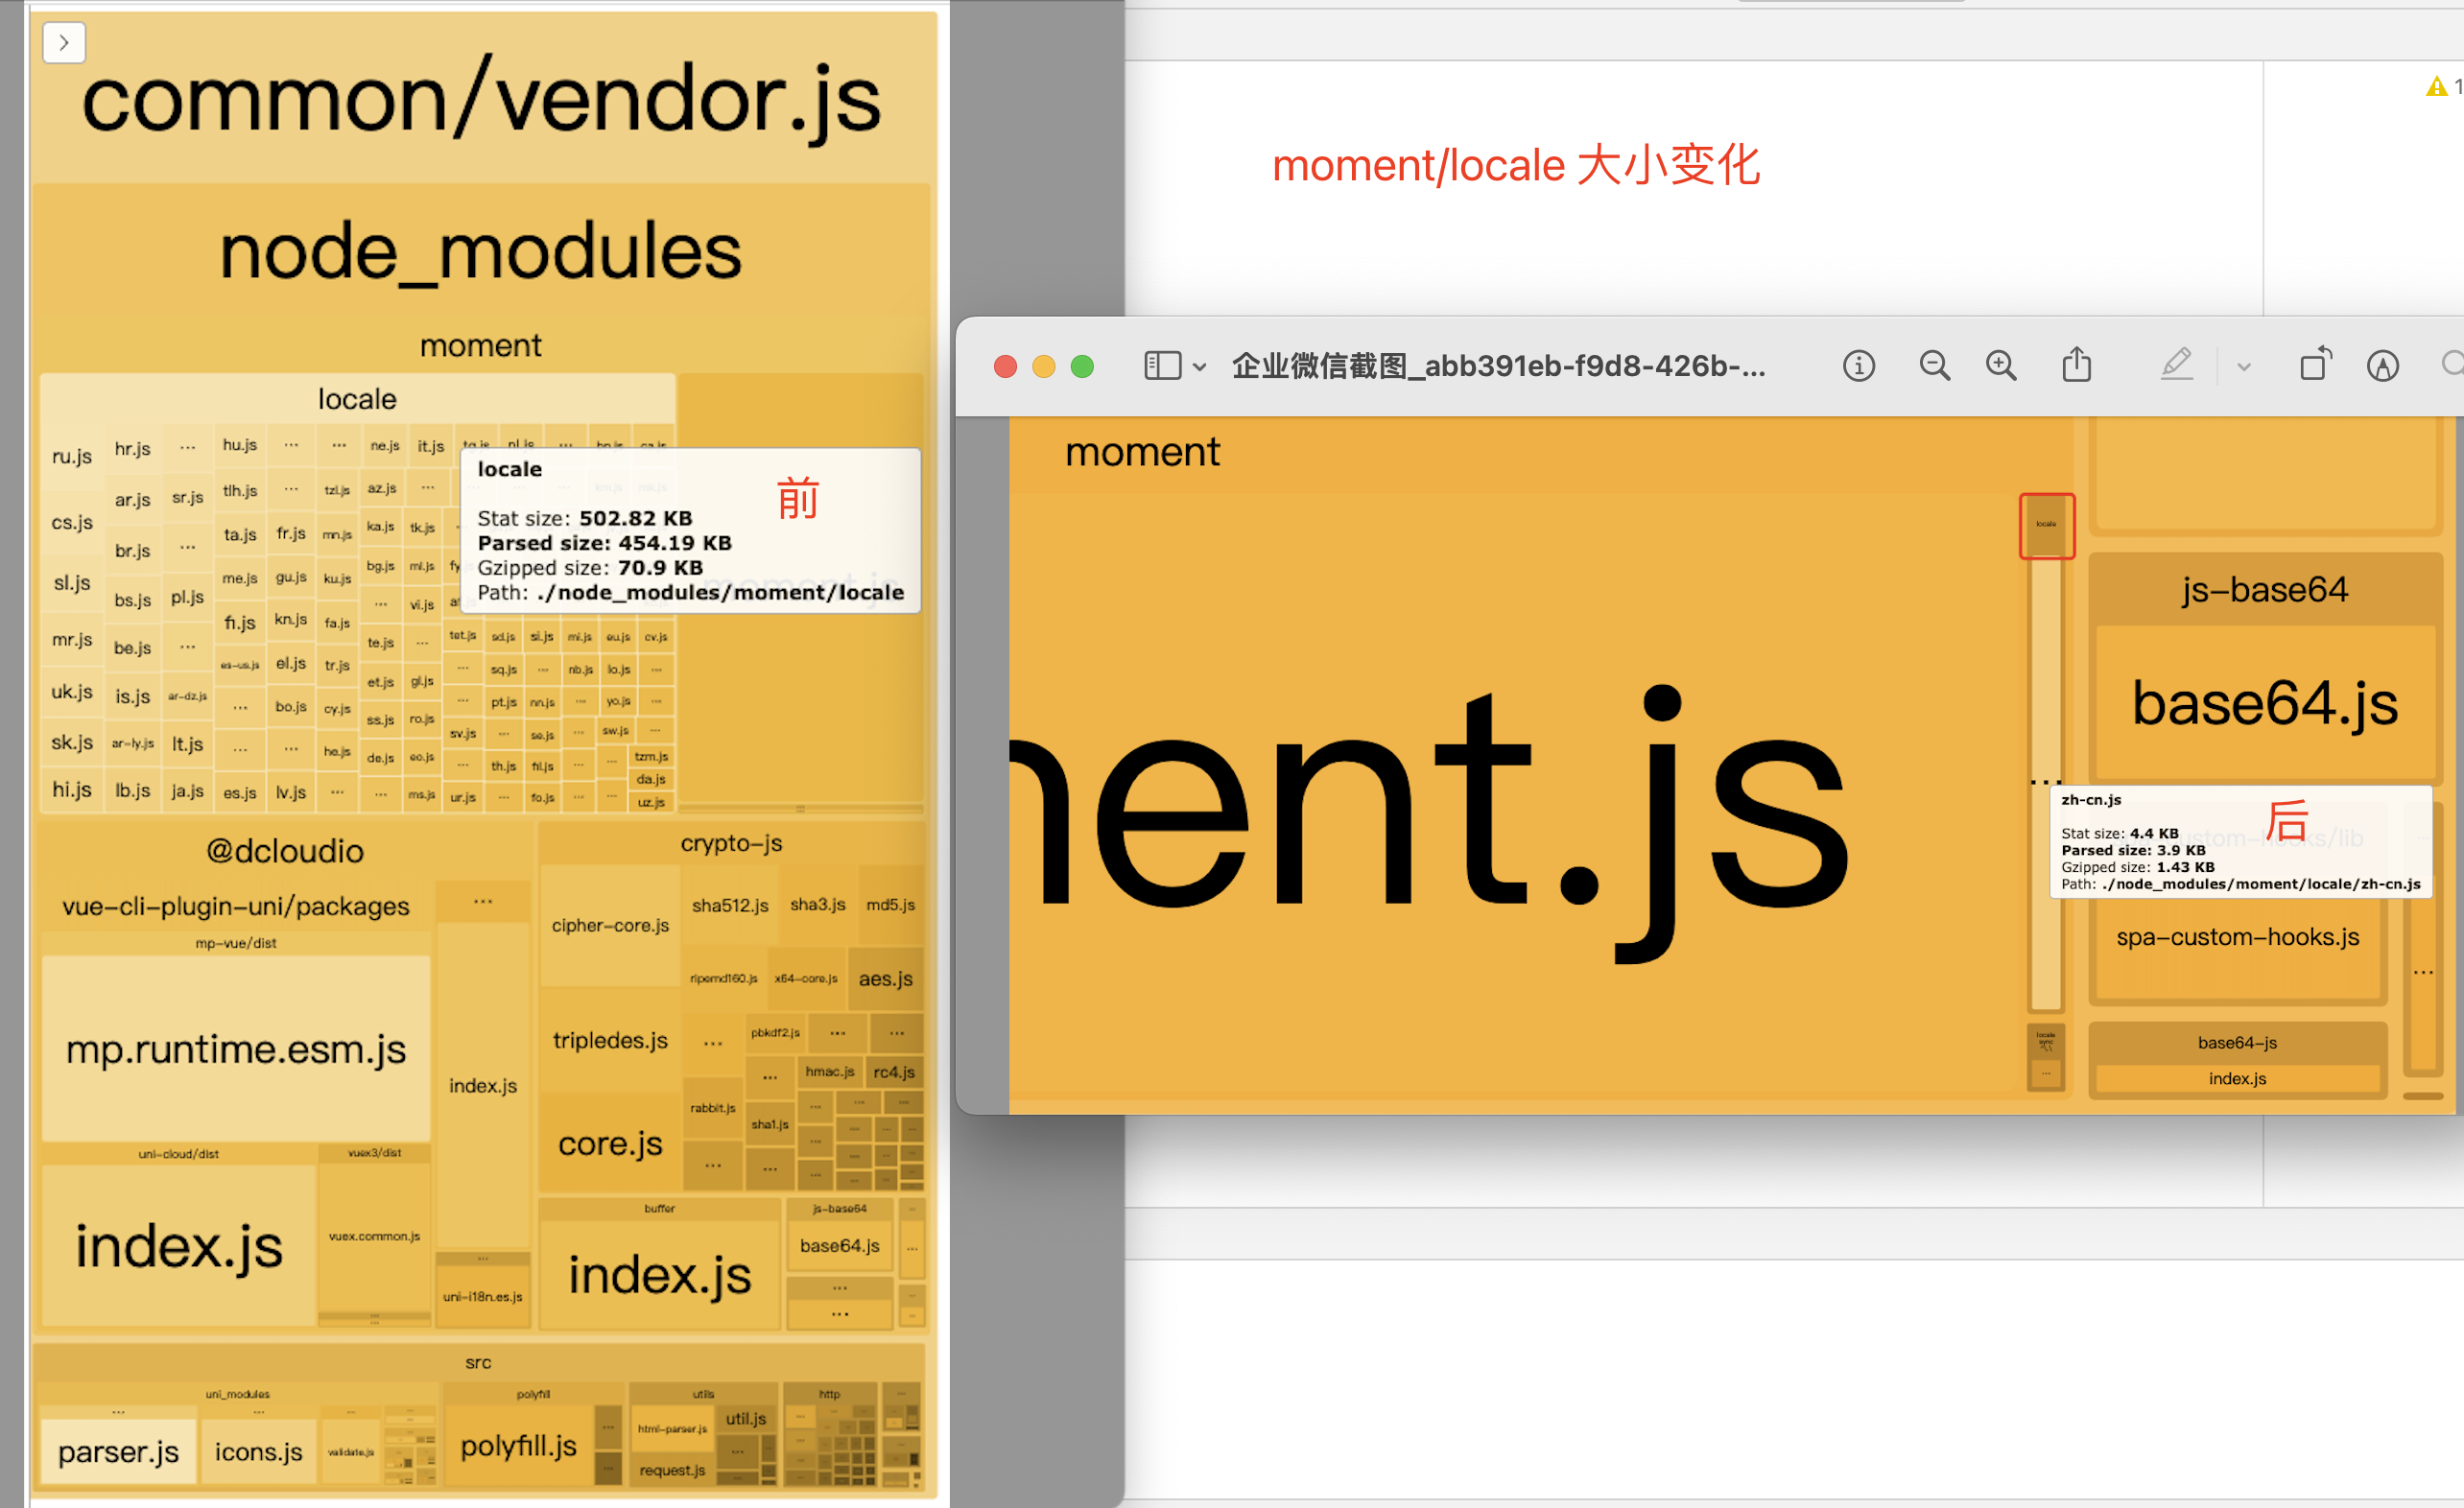Open the Preview share menu
This screenshot has width=2464, height=1508.
(x=2076, y=365)
